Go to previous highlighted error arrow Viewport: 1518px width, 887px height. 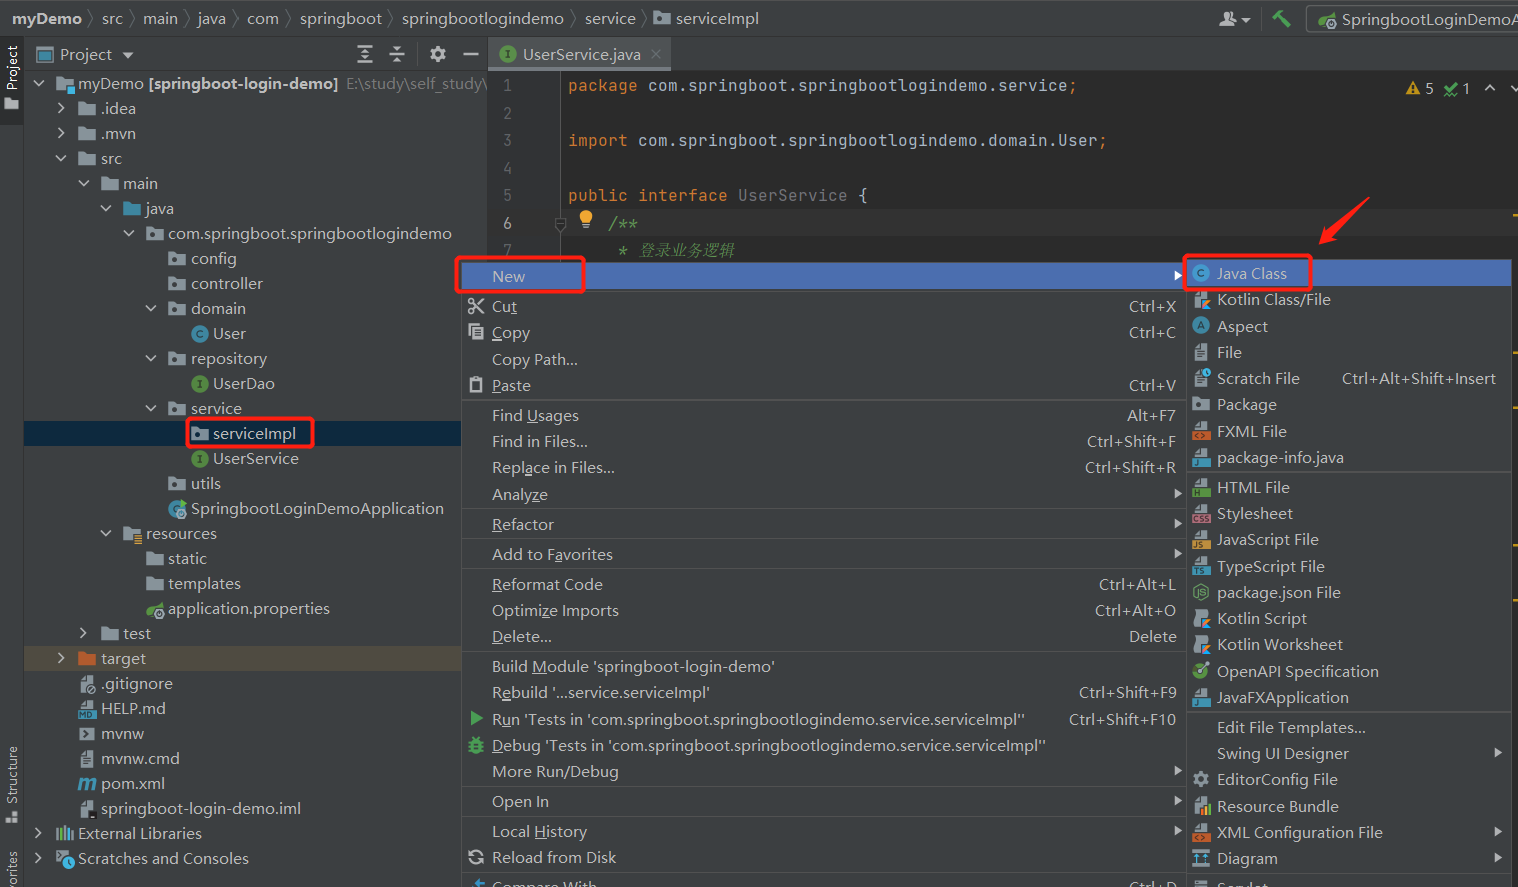[x=1490, y=88]
